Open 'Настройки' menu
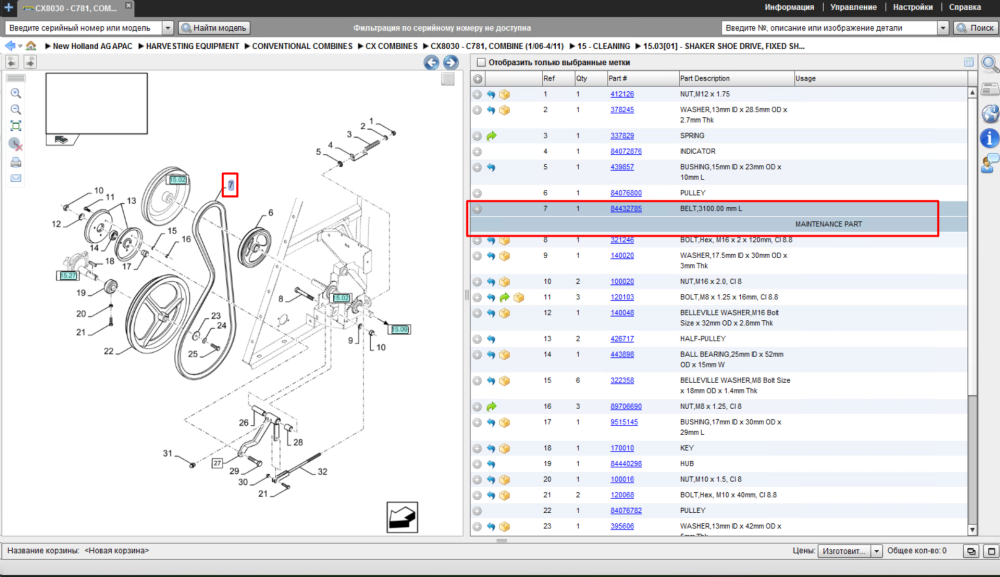Viewport: 1000px width, 577px height. (x=913, y=7)
